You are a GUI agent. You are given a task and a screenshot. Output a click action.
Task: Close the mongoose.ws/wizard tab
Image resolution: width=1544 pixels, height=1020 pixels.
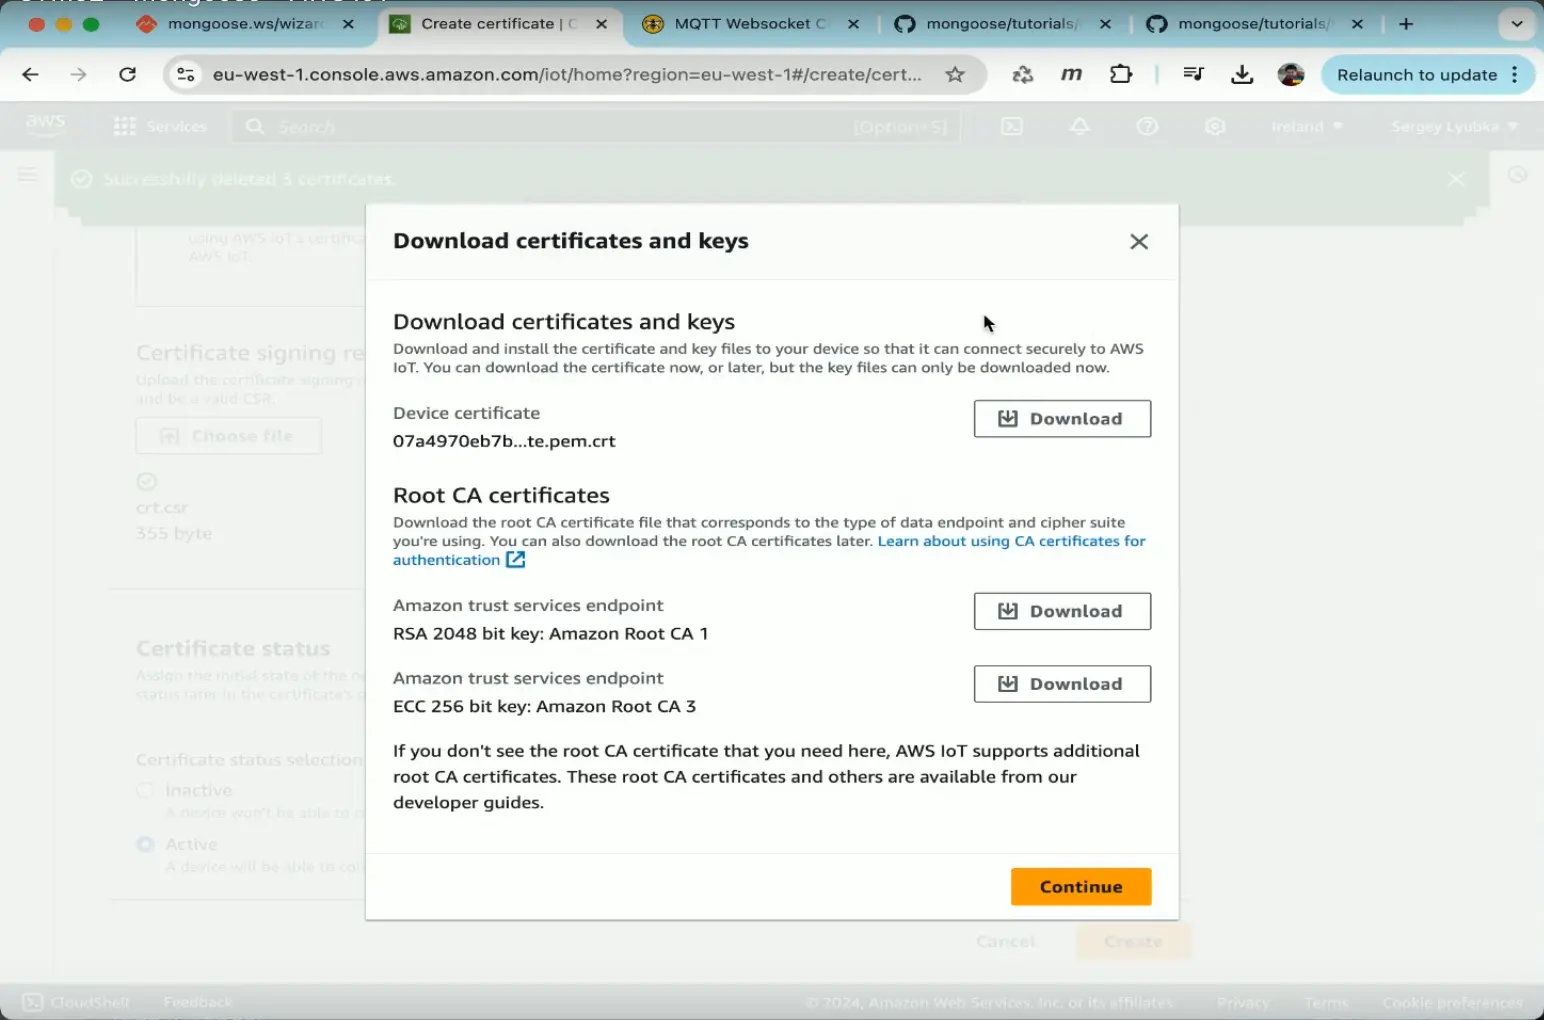click(348, 24)
